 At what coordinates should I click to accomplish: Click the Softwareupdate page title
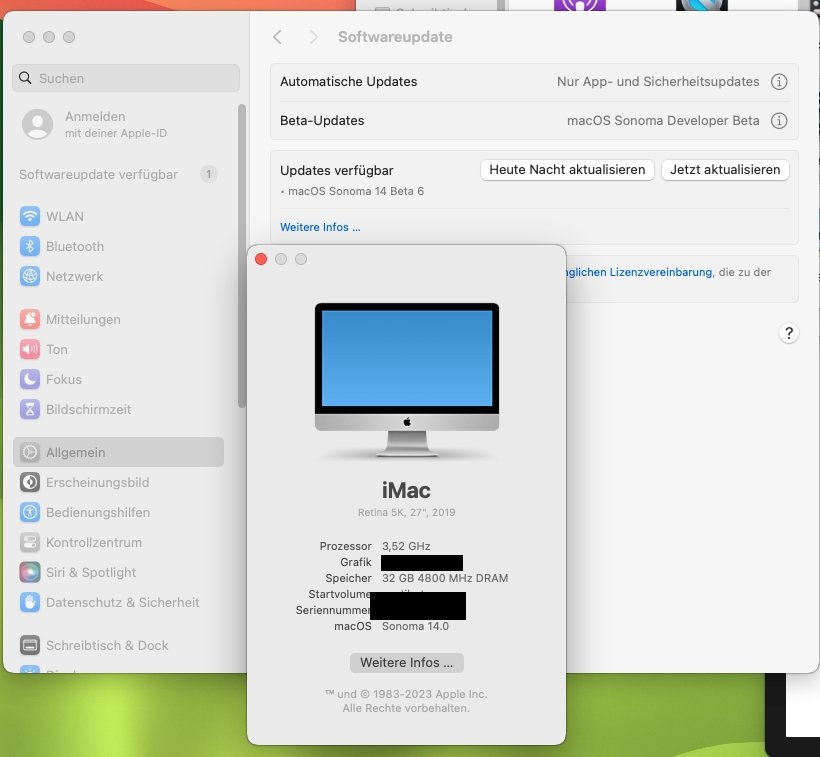point(395,37)
